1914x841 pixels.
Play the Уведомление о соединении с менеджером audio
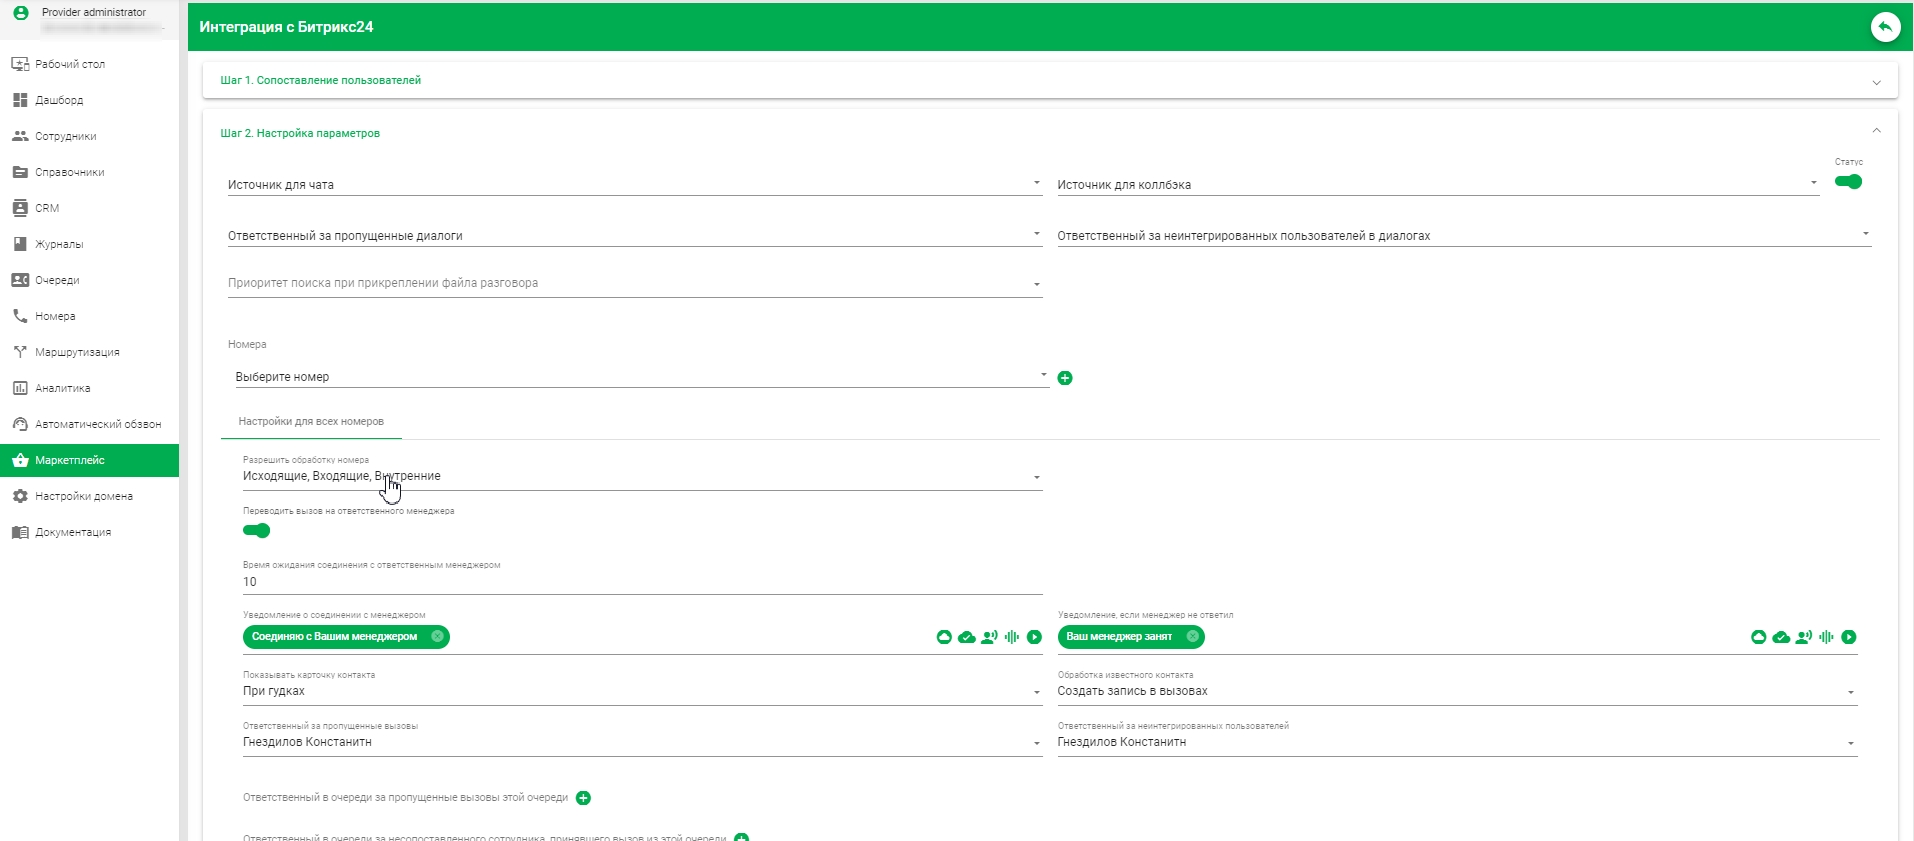(1035, 637)
